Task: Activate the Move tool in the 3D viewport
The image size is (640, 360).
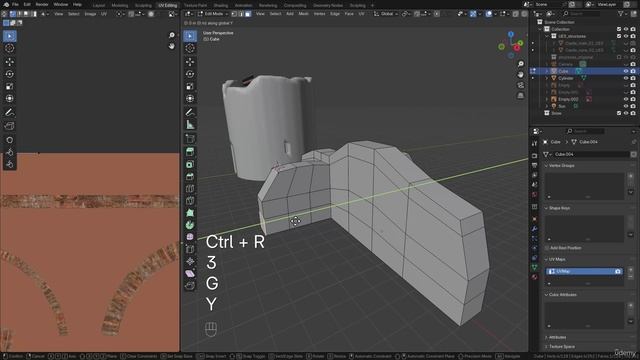Action: coord(190,62)
